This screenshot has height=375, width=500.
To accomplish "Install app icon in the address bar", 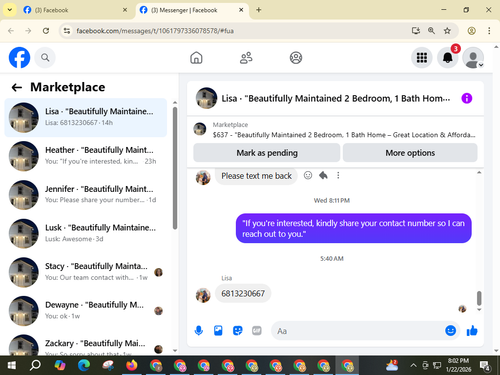I will point(415,31).
